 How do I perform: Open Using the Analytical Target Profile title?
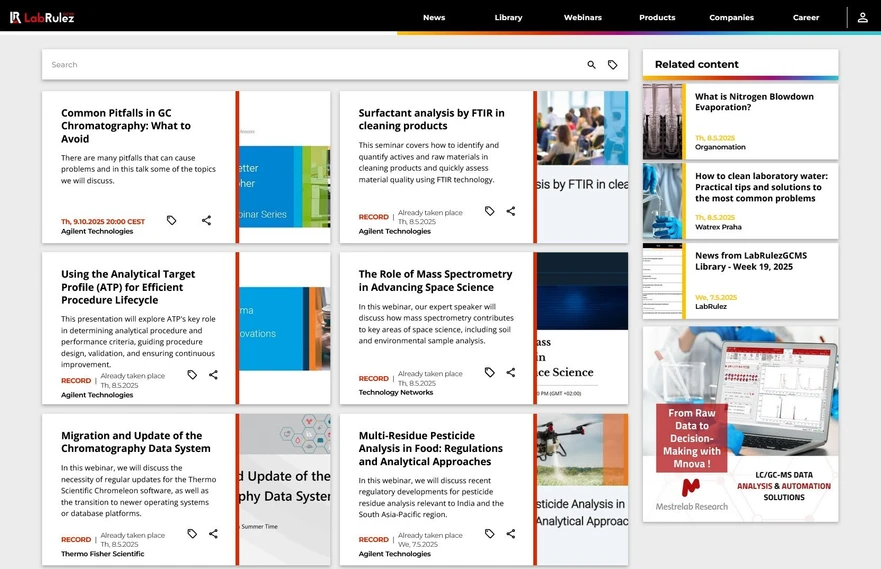128,287
